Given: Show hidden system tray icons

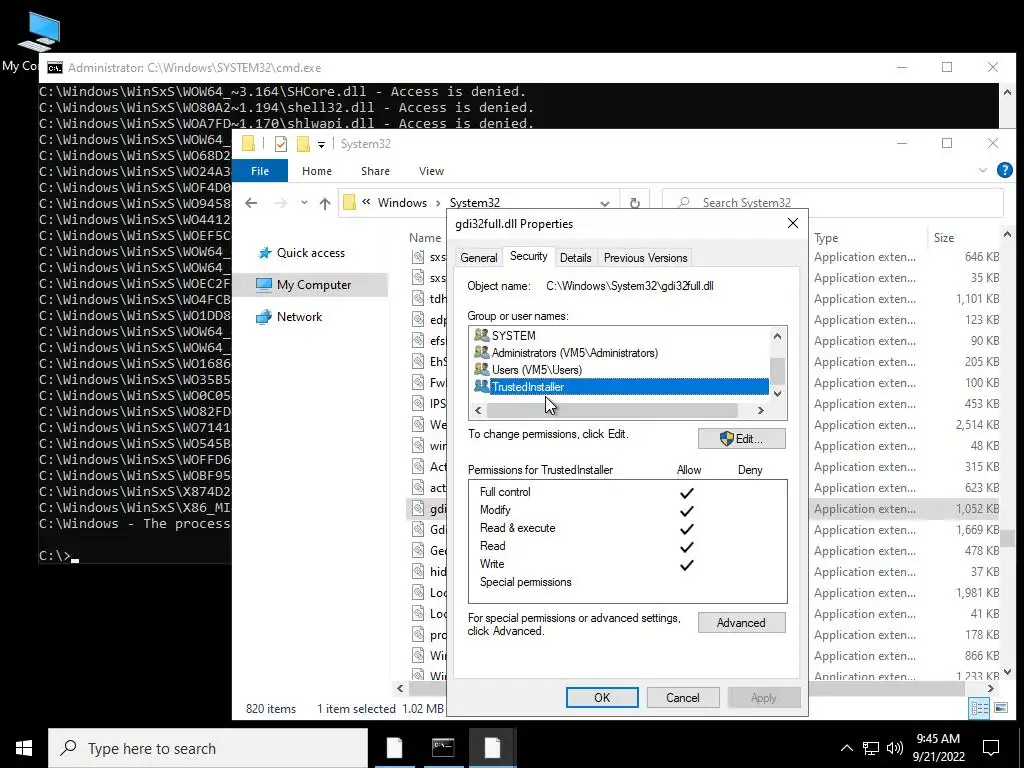Looking at the screenshot, I should point(846,748).
